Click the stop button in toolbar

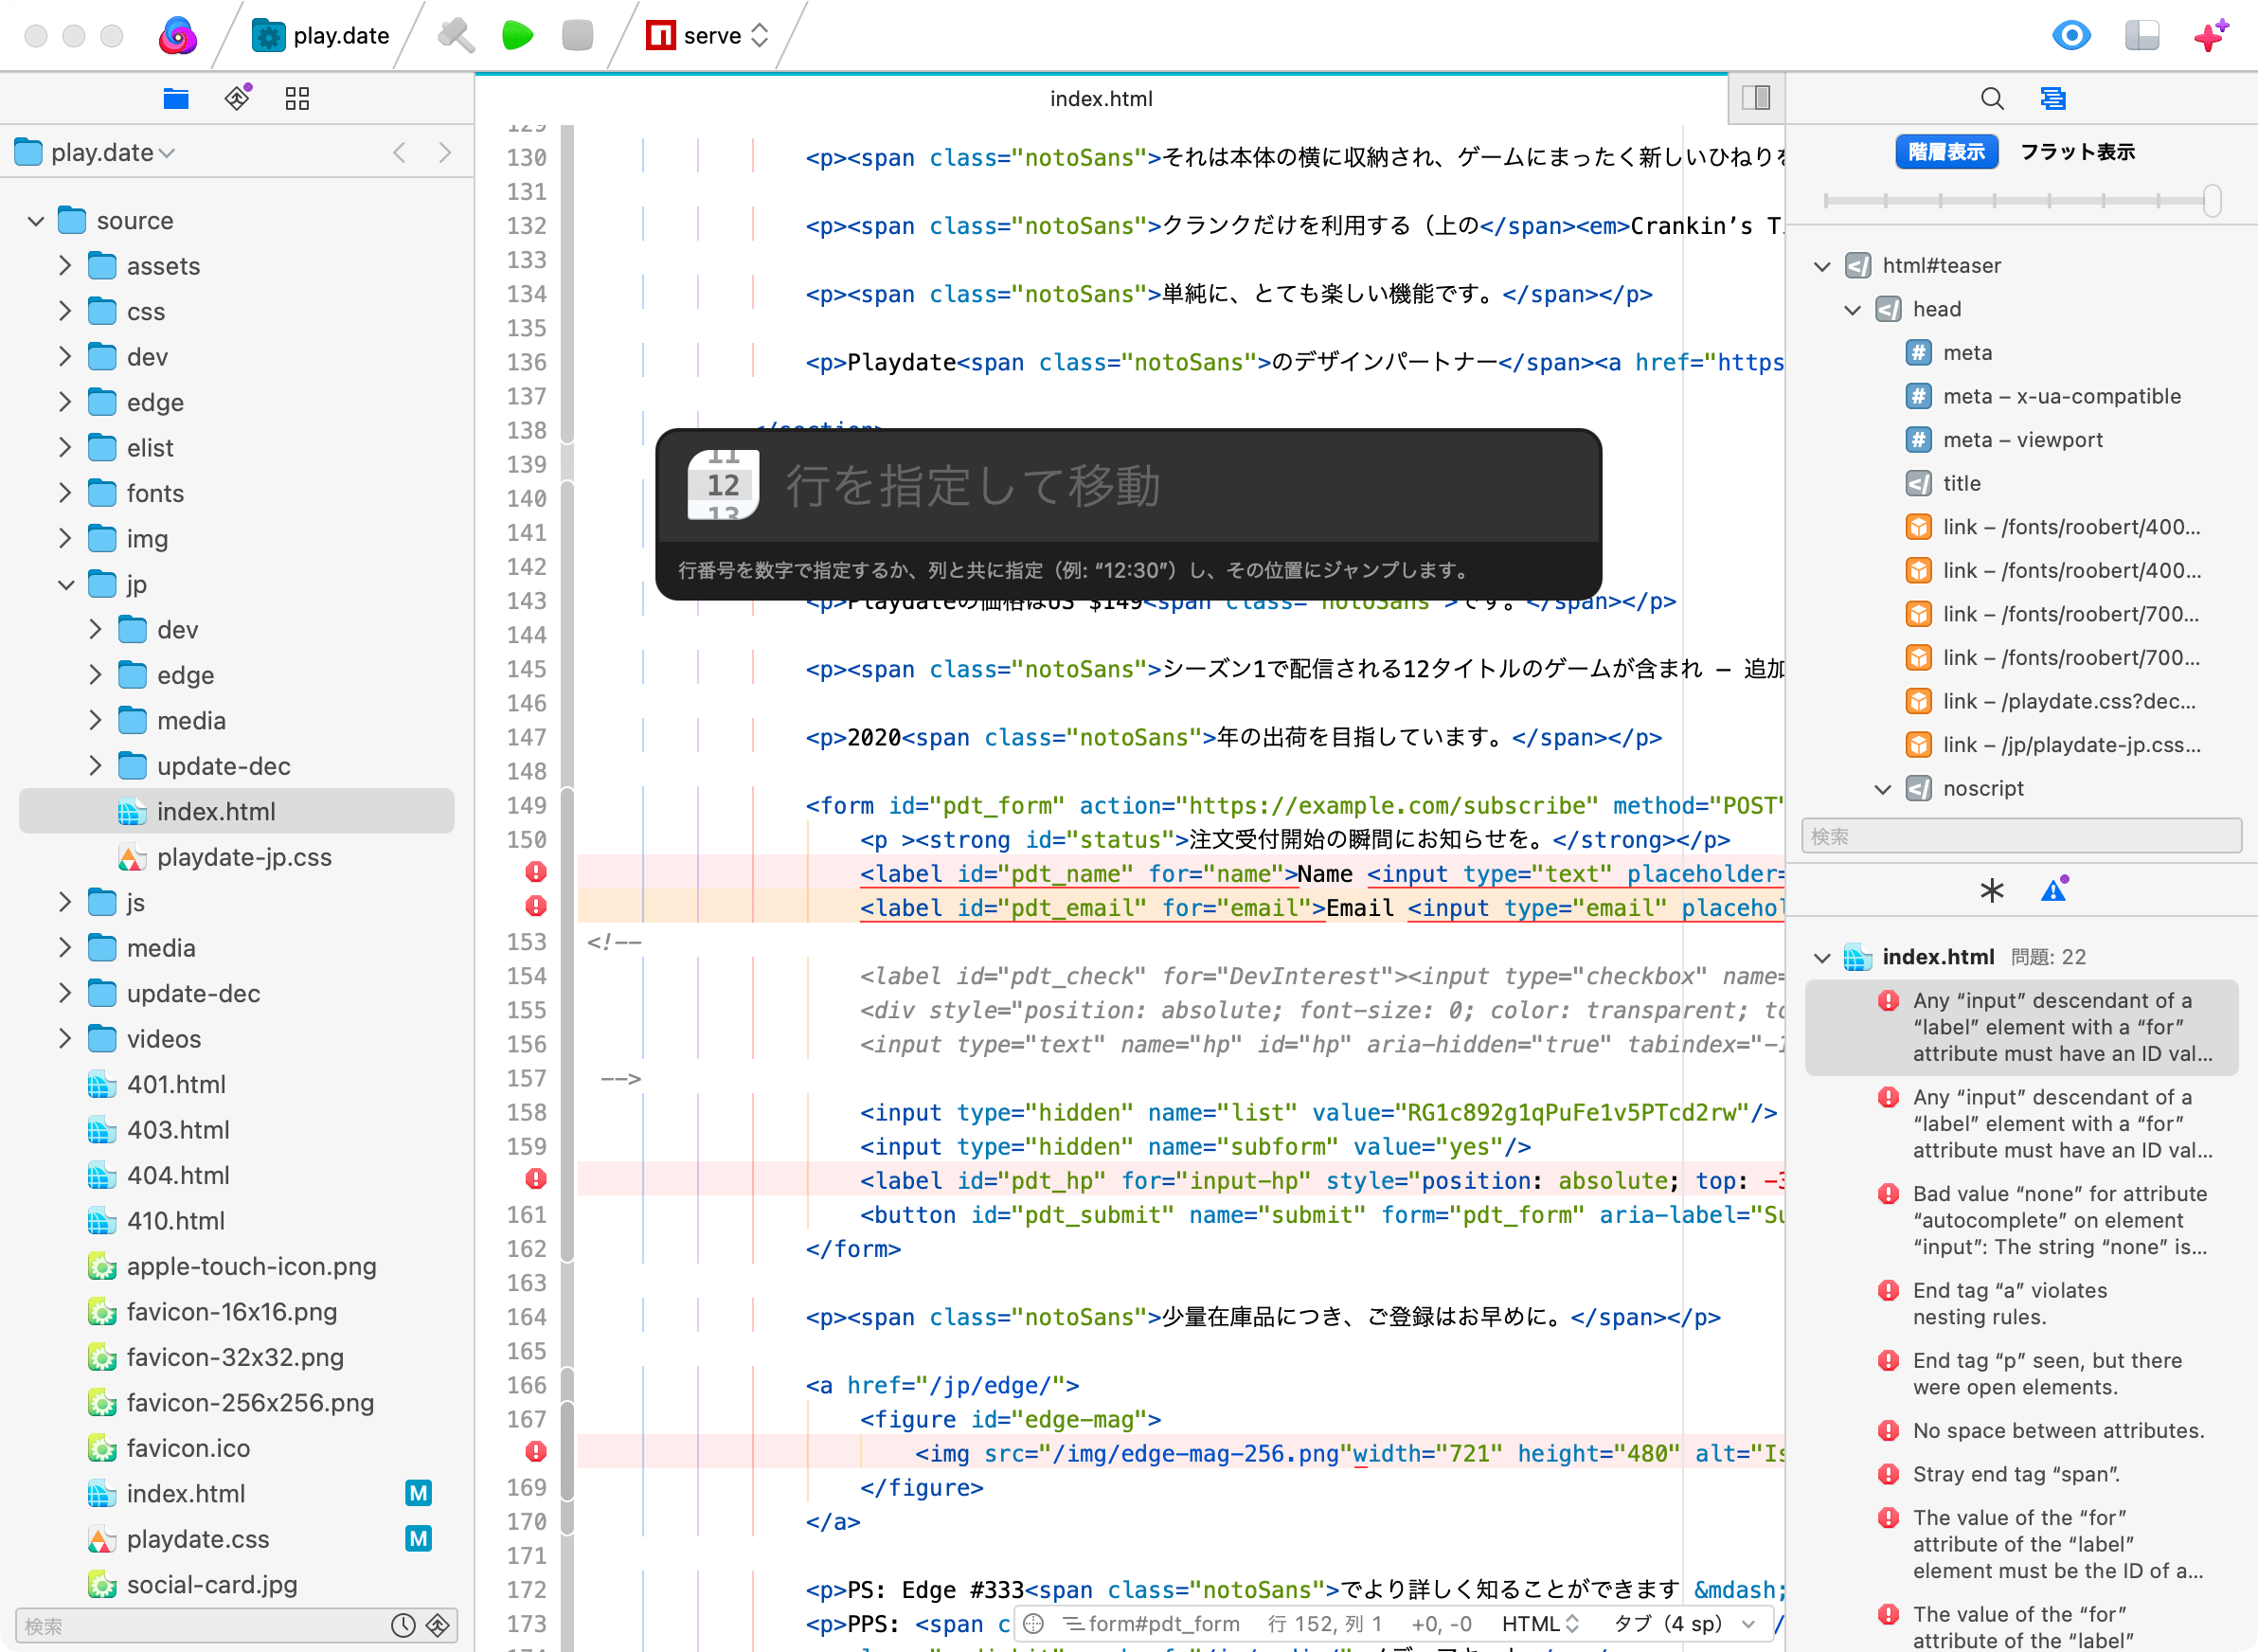579,33
